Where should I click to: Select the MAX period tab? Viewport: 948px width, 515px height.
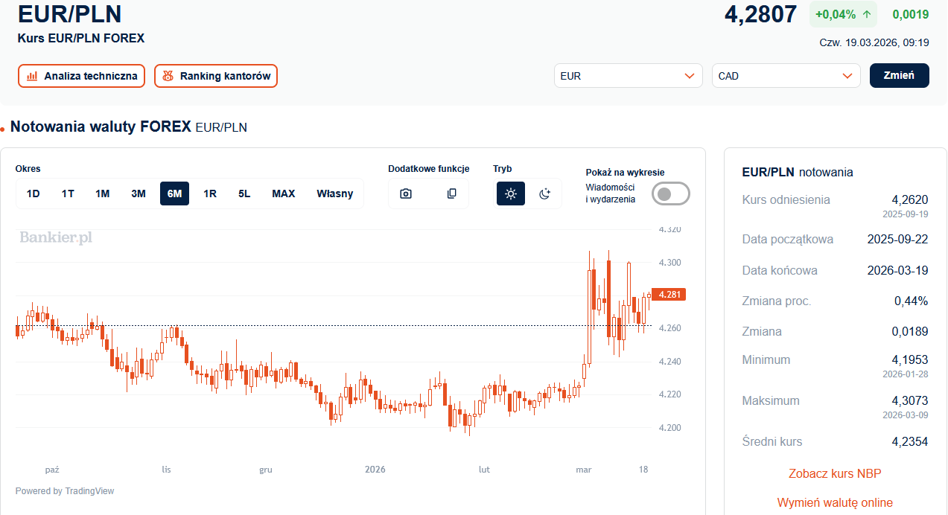click(284, 193)
